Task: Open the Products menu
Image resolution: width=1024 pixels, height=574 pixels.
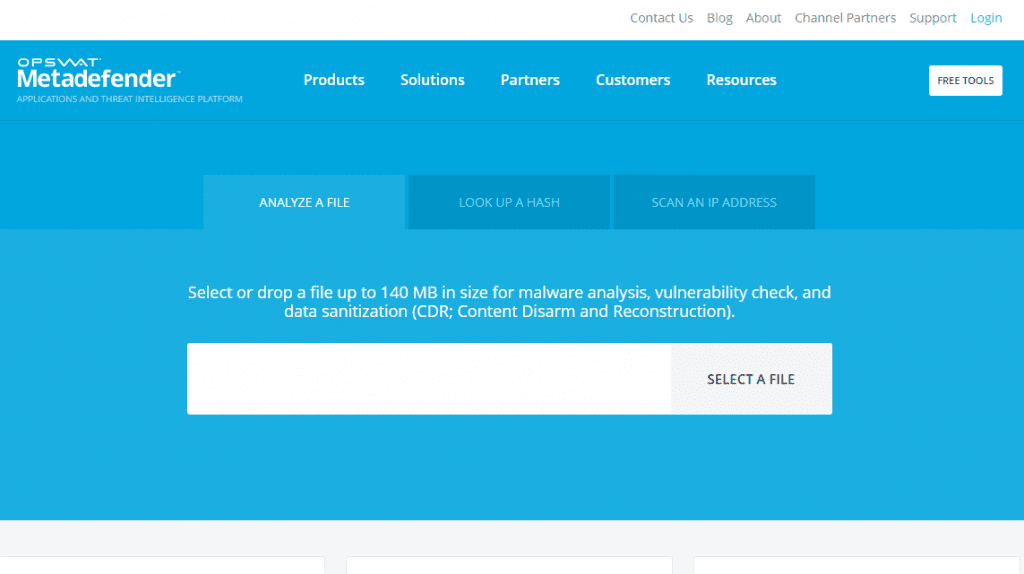Action: coord(334,80)
